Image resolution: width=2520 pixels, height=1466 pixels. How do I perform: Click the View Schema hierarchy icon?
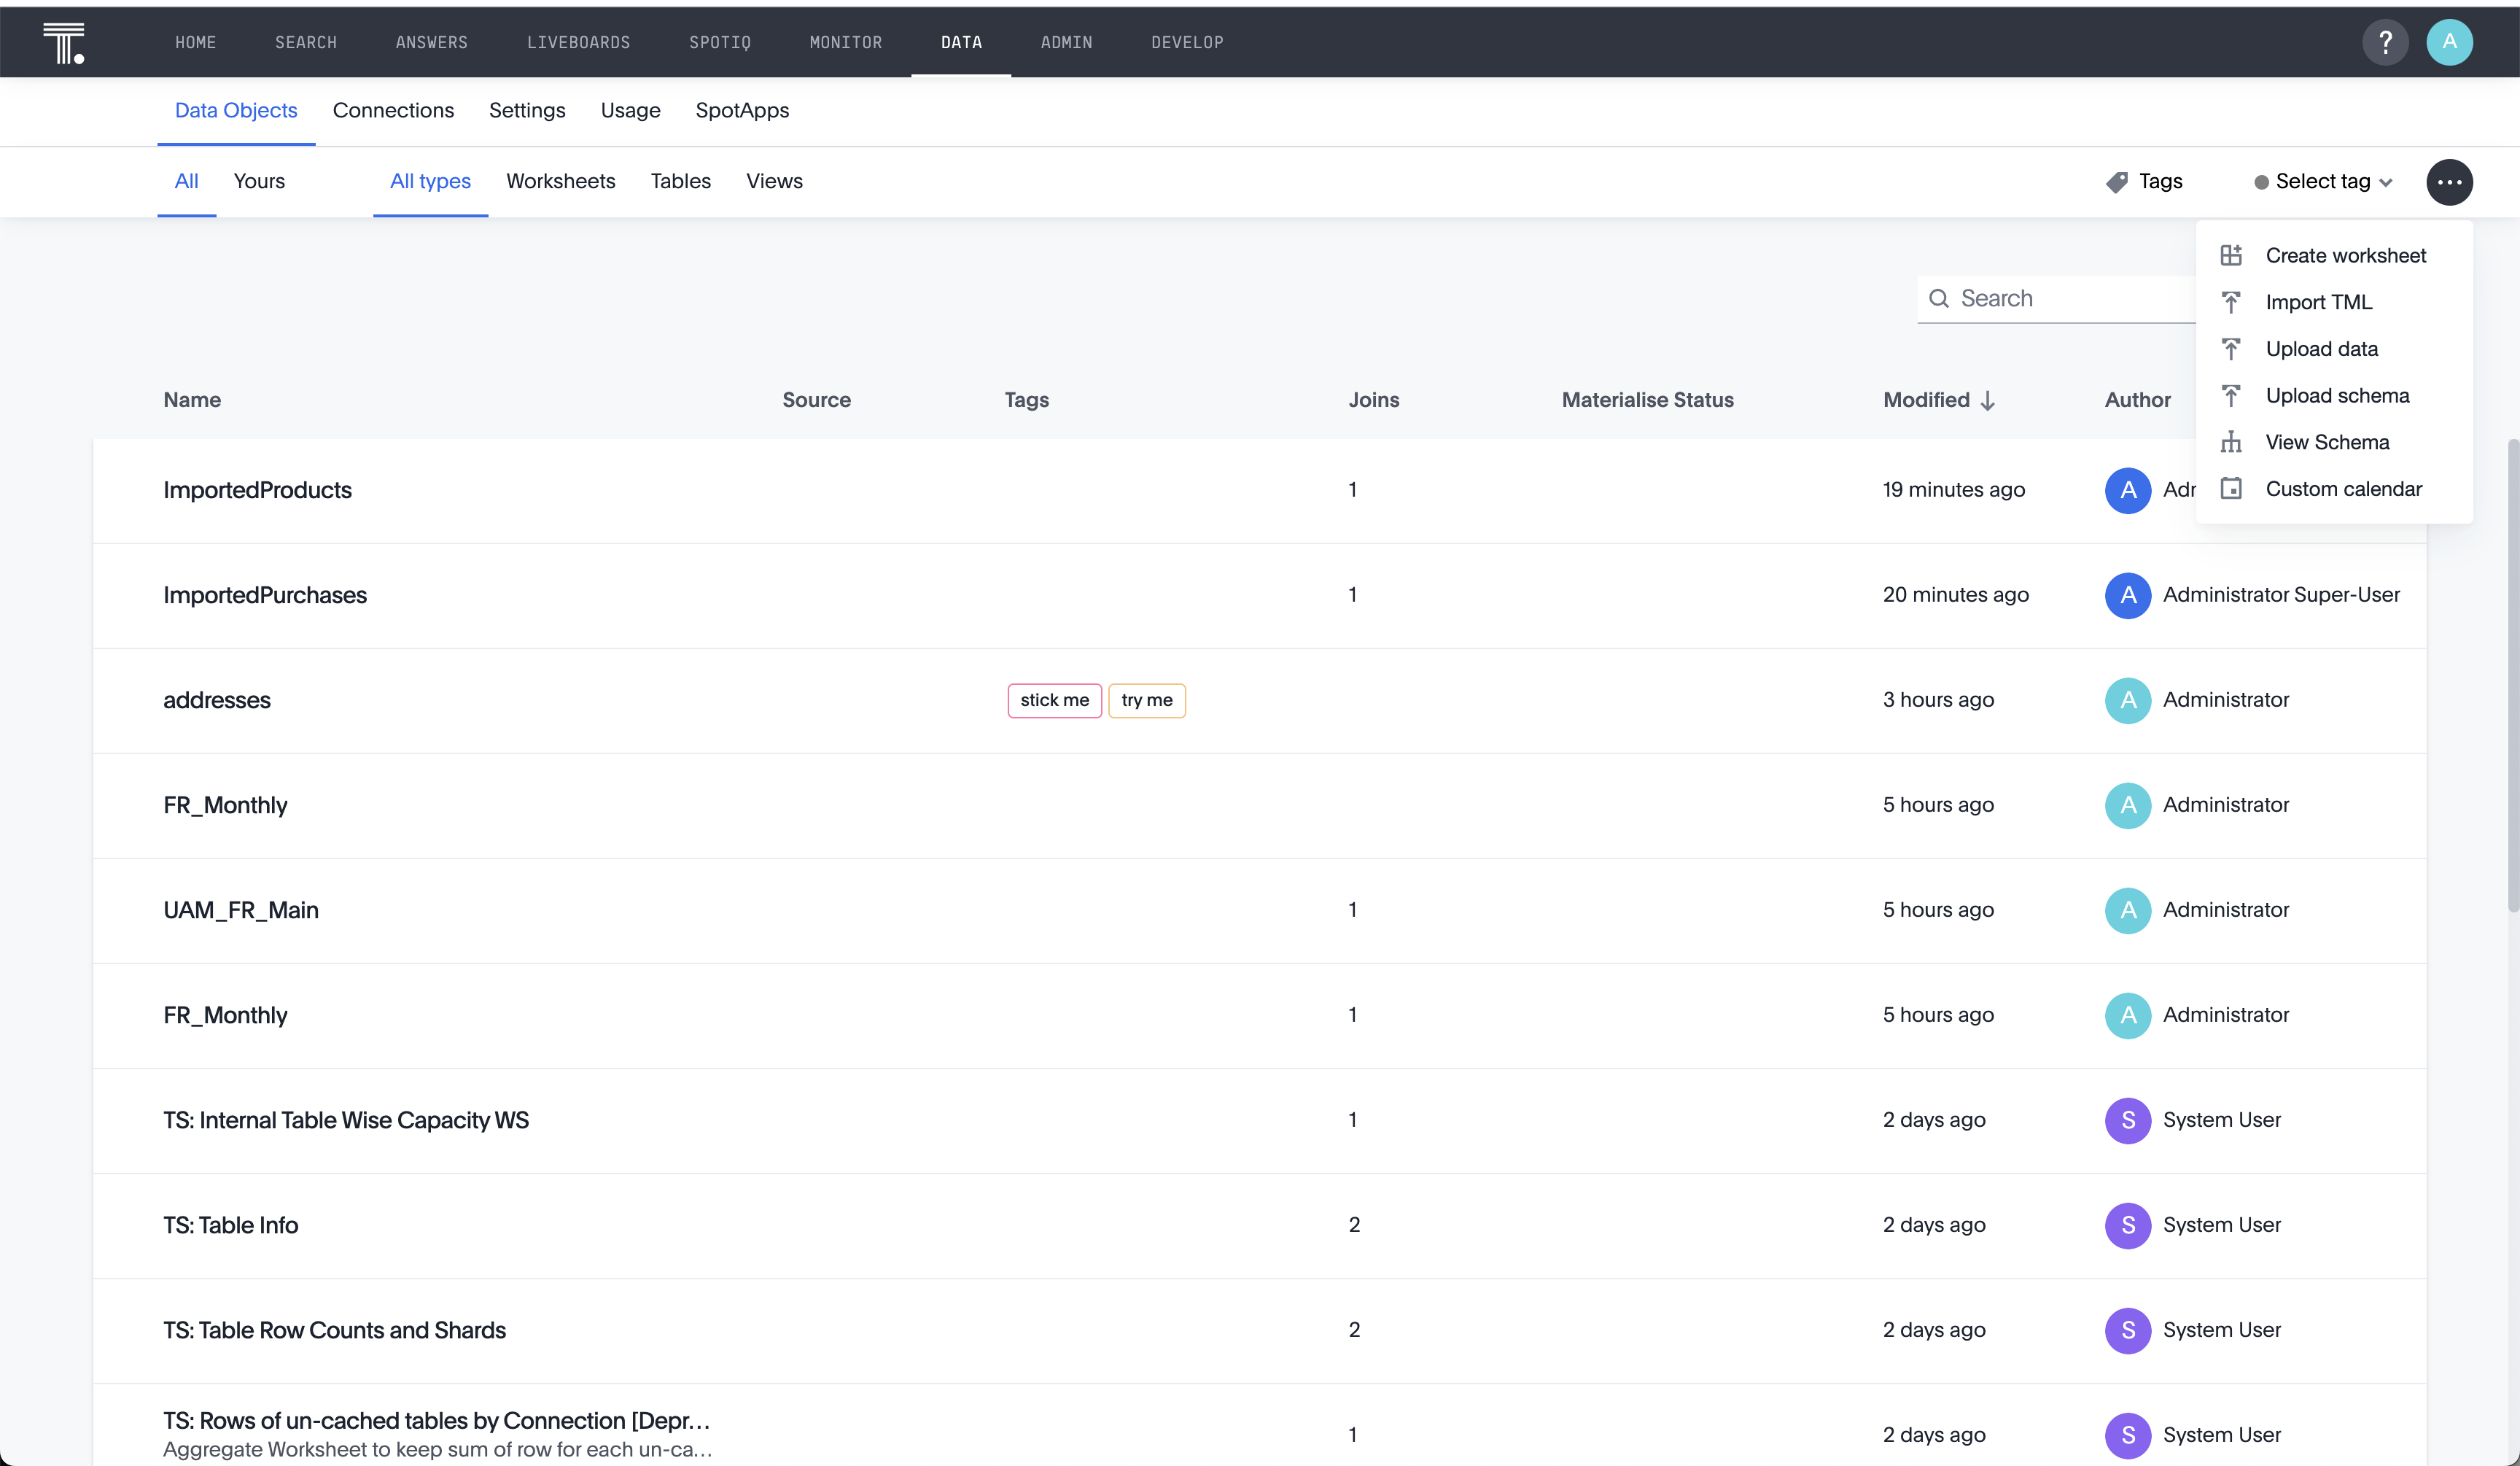click(2231, 442)
